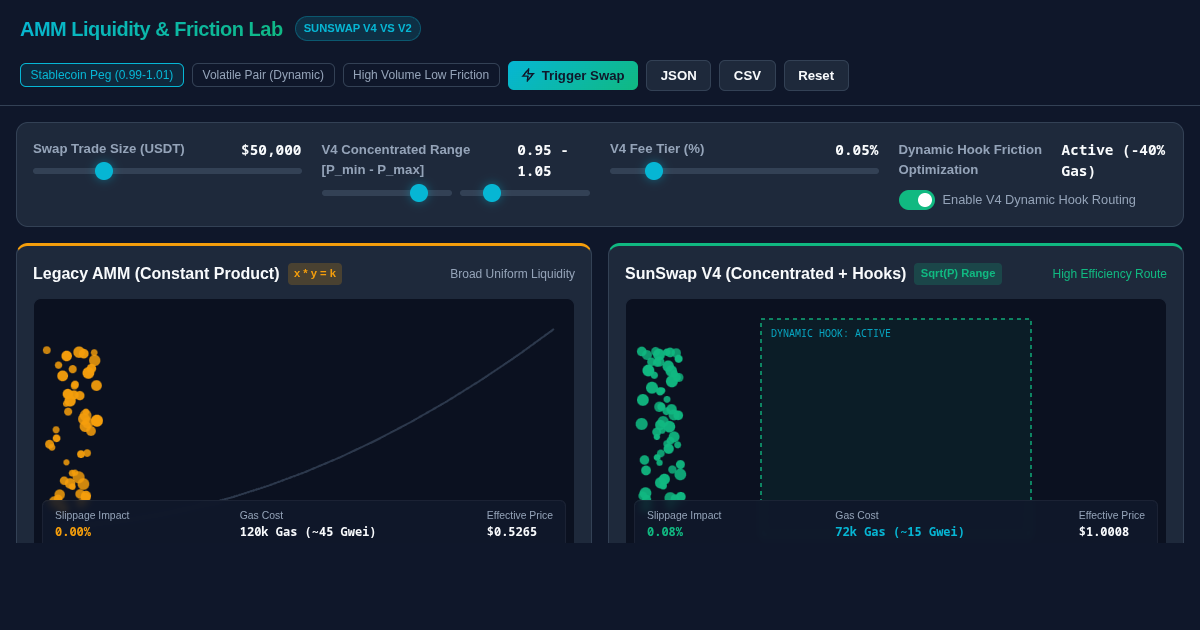Click the Legacy AMM (Constant Product) heading
This screenshot has width=1200, height=630.
(x=156, y=274)
